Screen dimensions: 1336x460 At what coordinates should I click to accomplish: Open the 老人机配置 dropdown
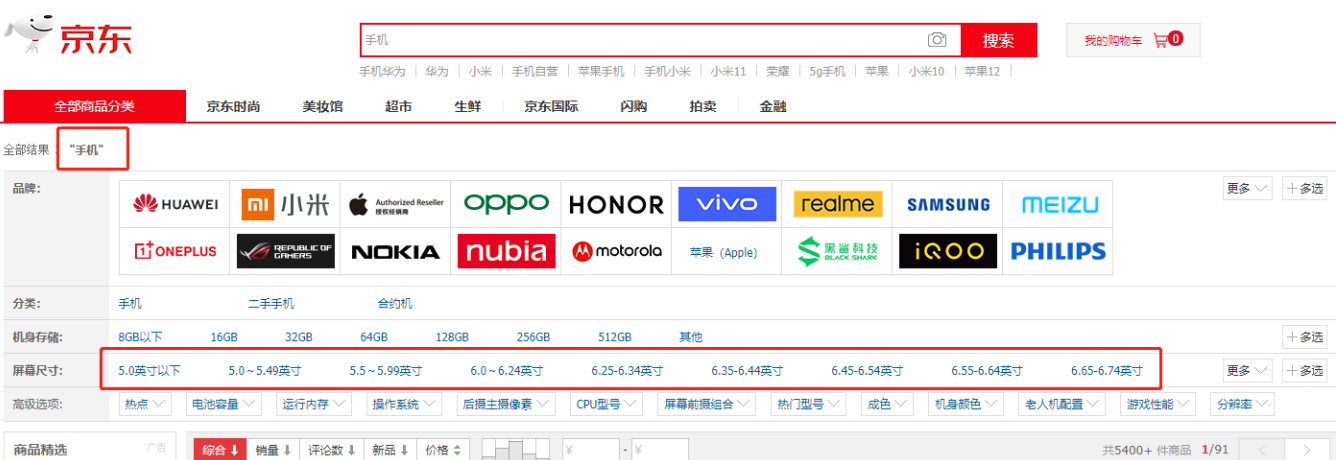1062,404
